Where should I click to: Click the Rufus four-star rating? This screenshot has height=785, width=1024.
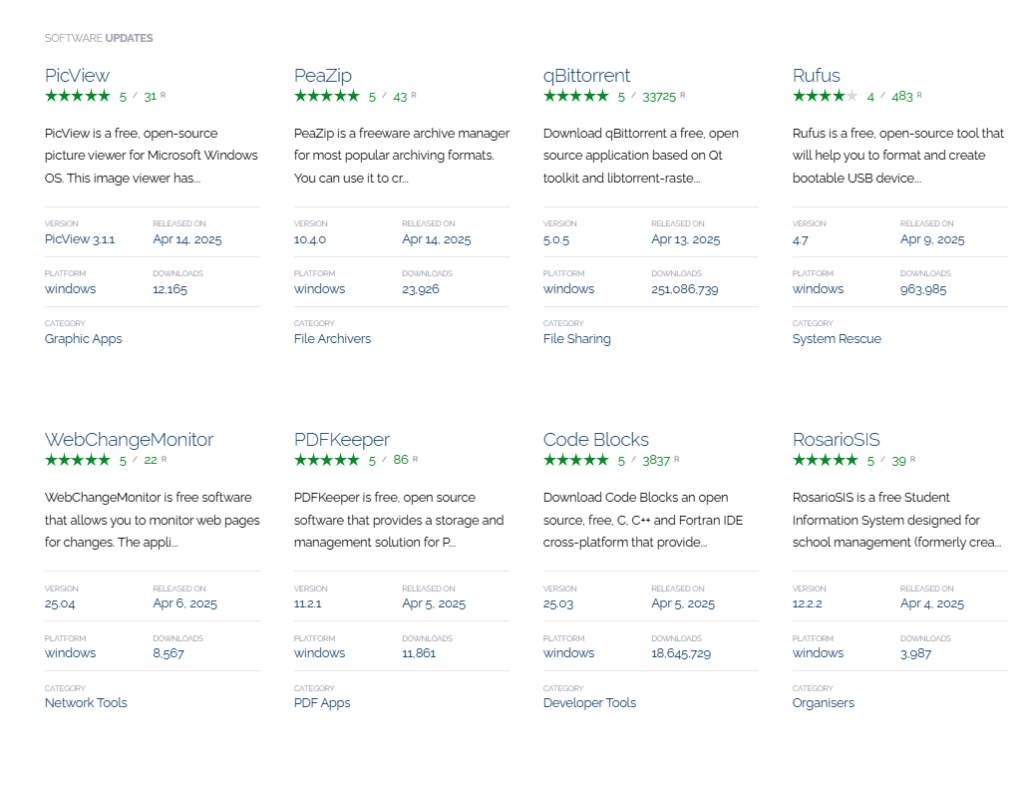click(825, 96)
